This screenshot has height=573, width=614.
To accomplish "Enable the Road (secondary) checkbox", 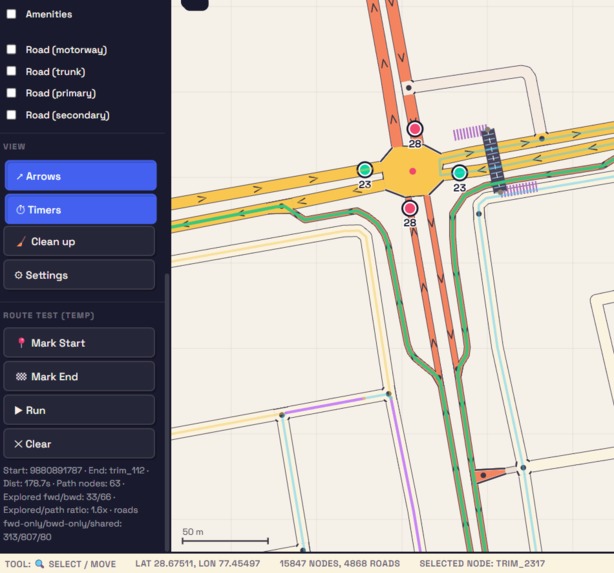I will (x=11, y=115).
